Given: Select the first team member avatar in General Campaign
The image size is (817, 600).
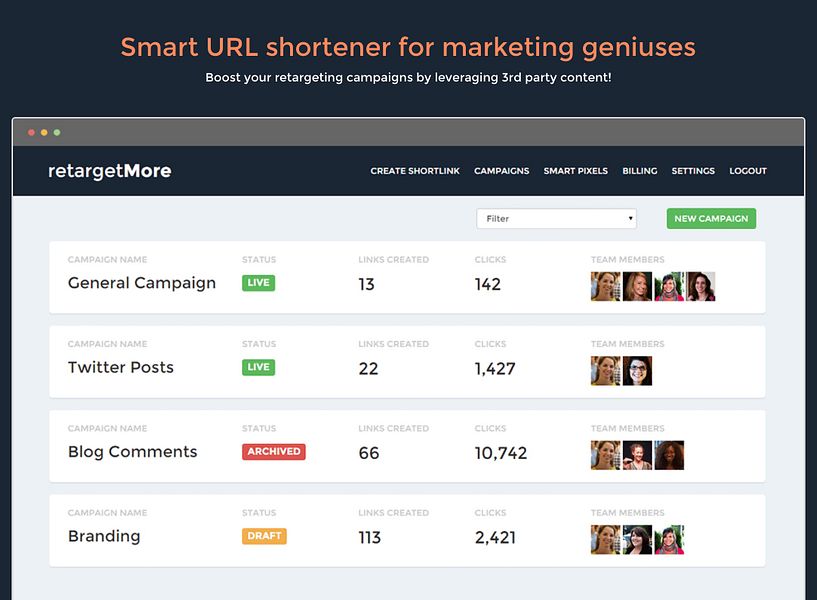Looking at the screenshot, I should 605,286.
